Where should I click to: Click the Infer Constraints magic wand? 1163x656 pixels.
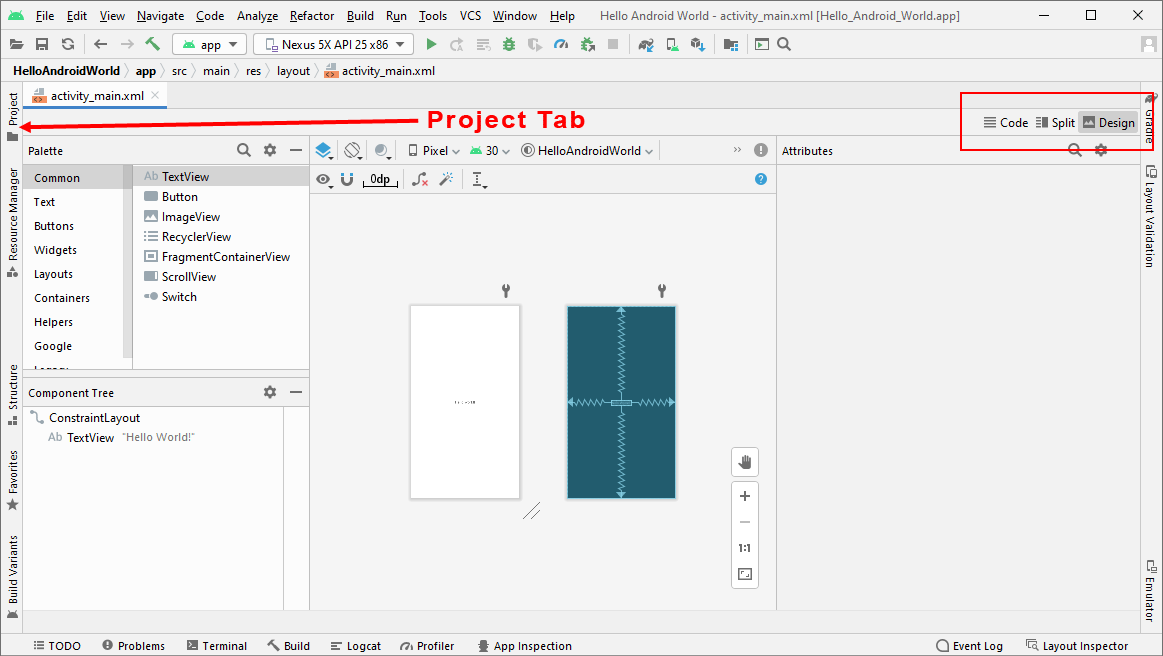point(447,180)
